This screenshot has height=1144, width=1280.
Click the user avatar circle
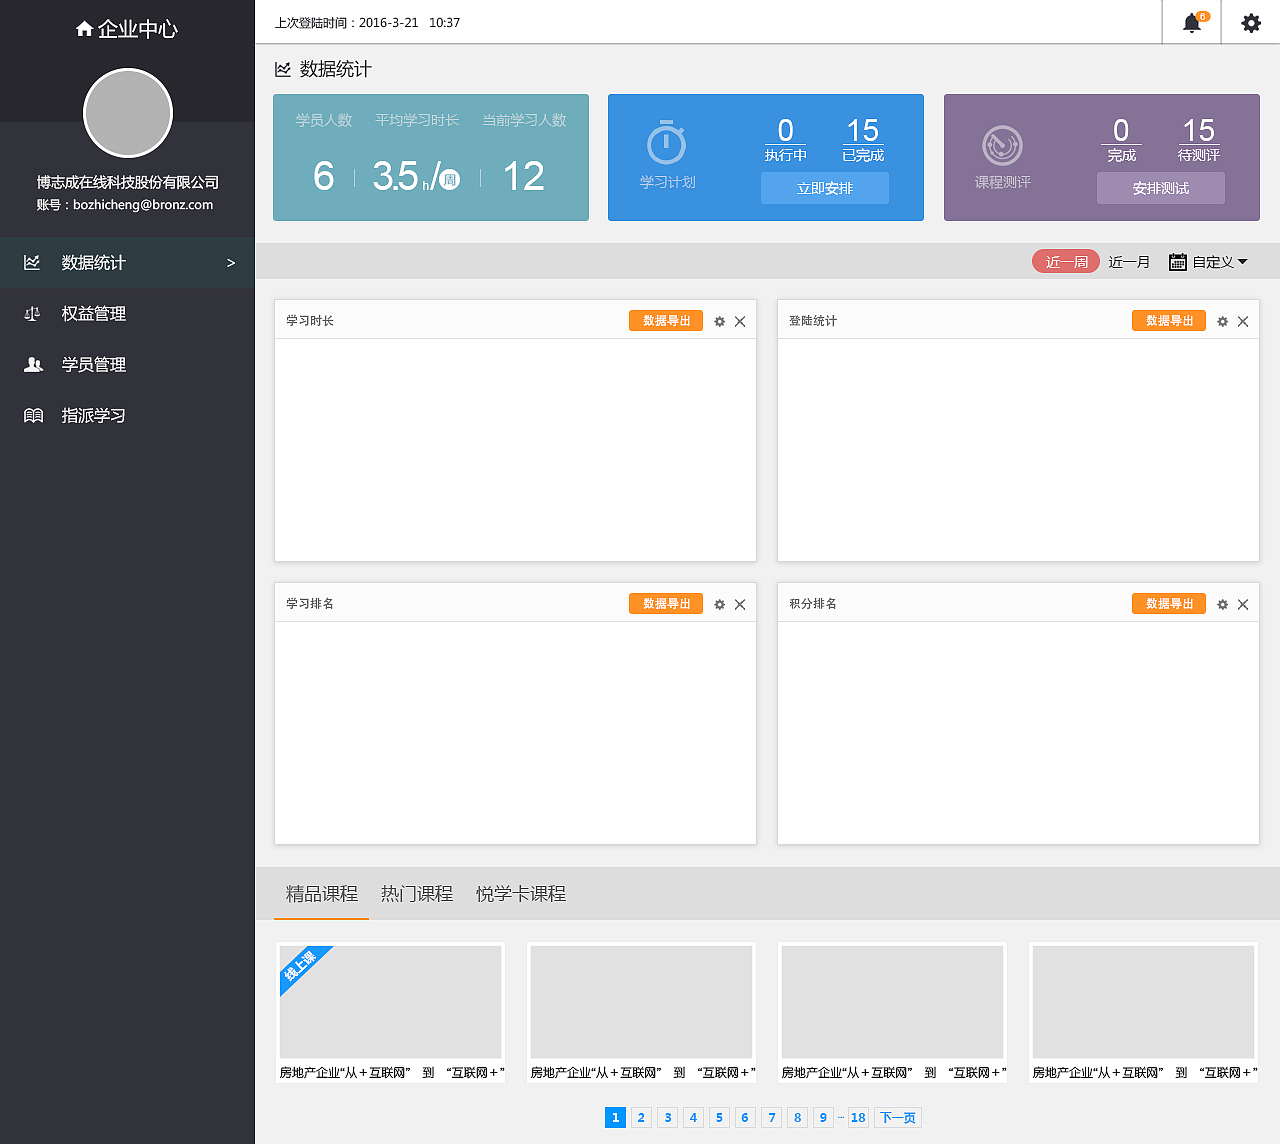[128, 113]
